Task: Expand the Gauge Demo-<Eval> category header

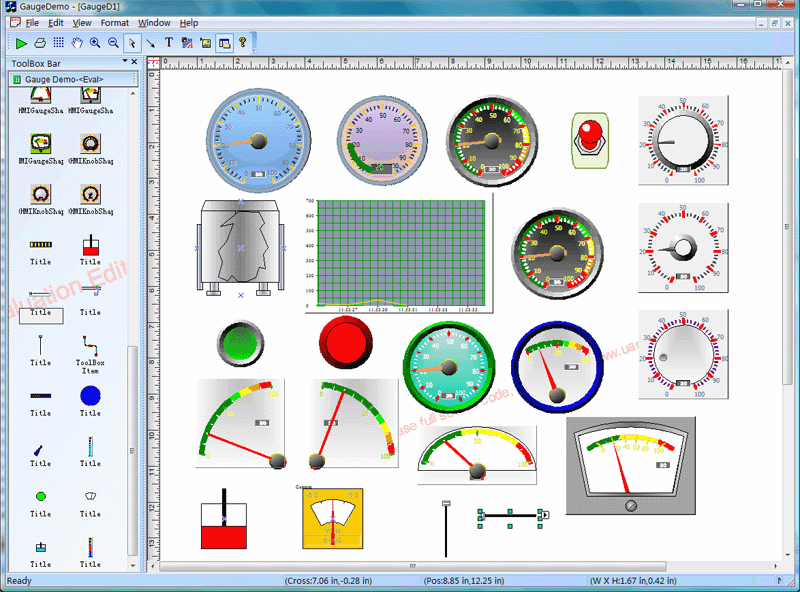Action: point(70,79)
